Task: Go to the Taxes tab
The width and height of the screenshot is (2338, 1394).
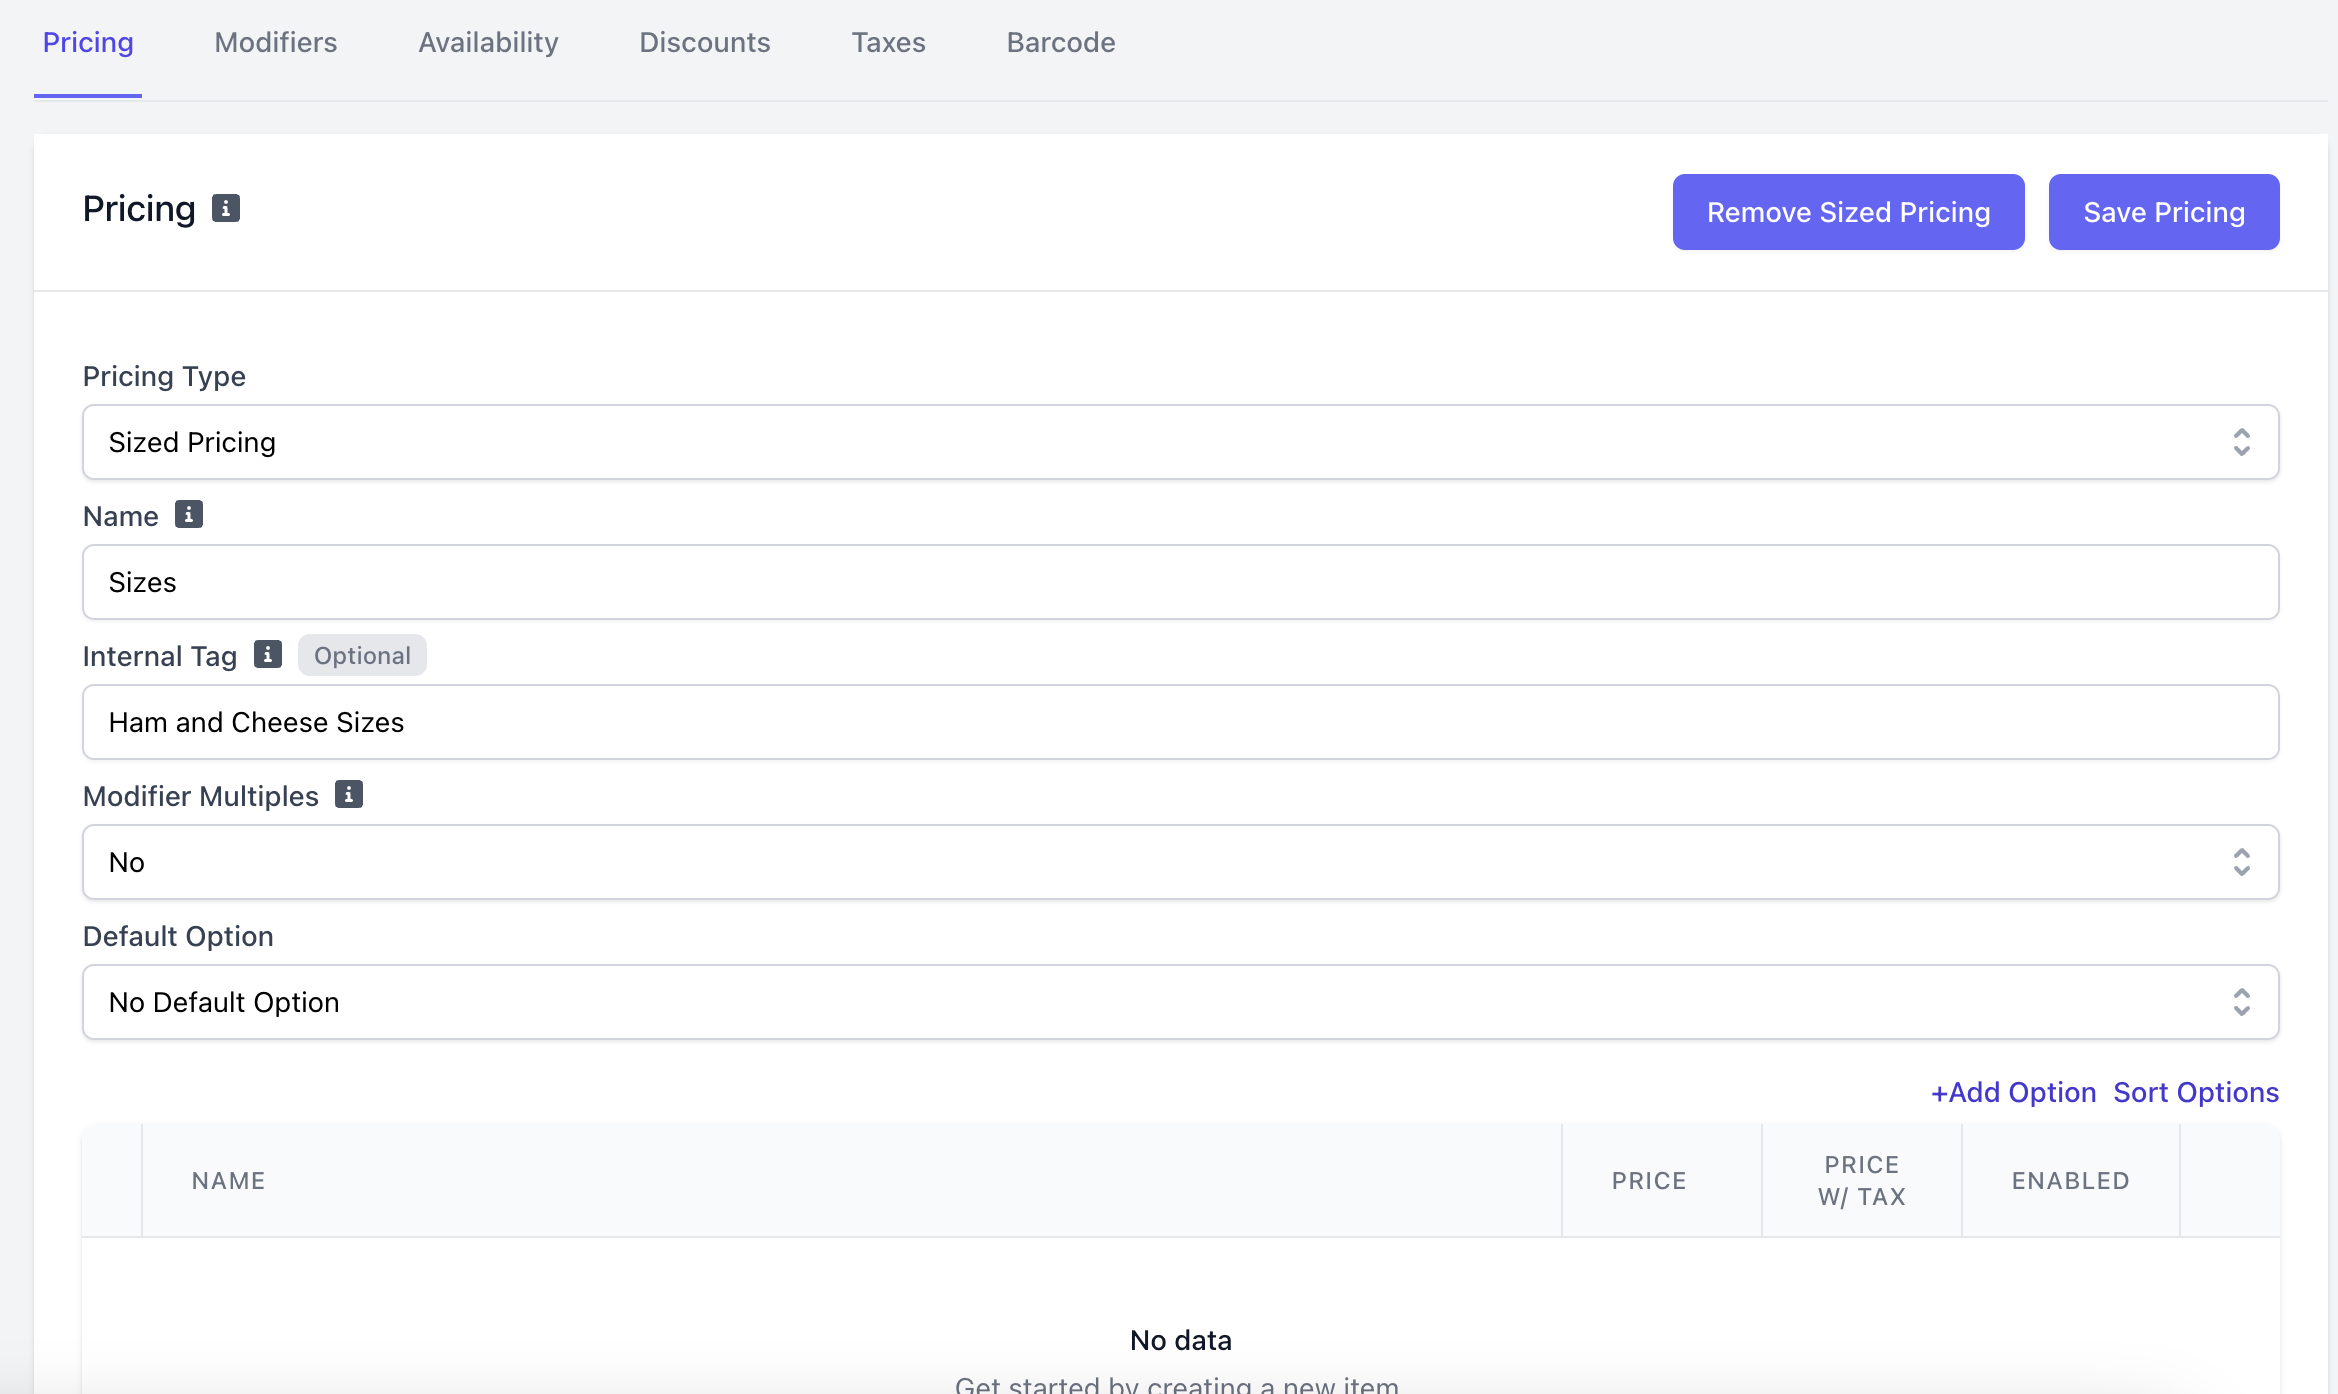Action: tap(888, 42)
